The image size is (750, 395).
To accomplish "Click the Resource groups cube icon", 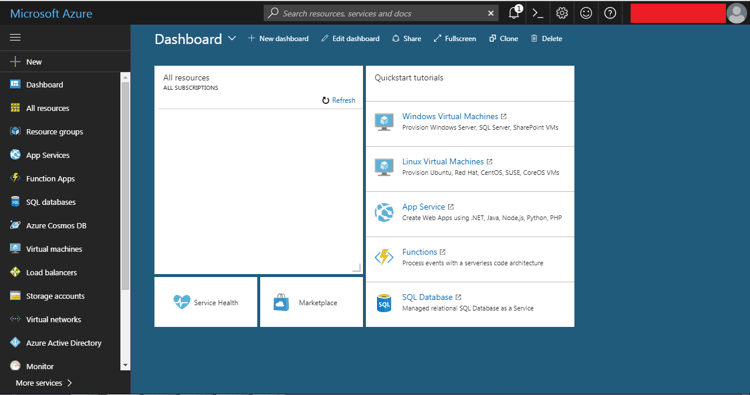I will (x=15, y=131).
